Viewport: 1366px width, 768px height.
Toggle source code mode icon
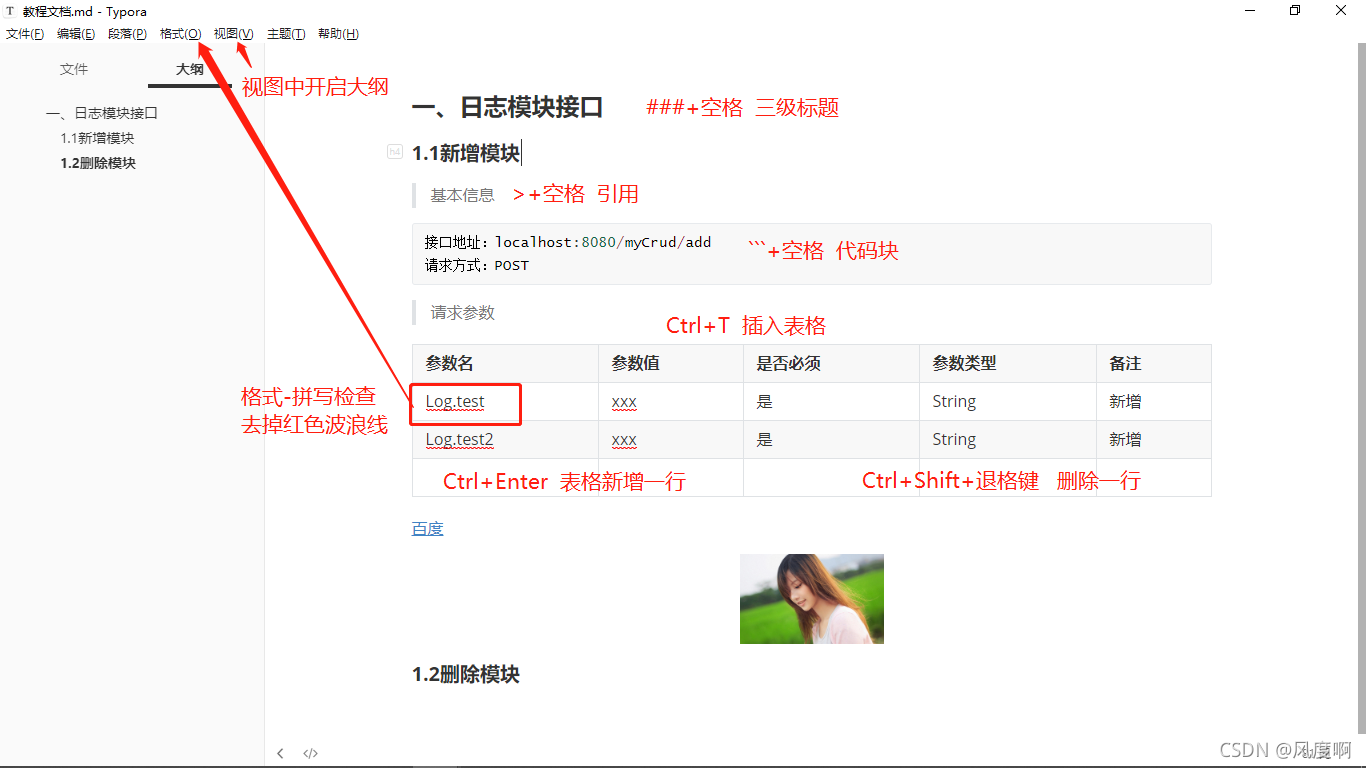pos(310,753)
